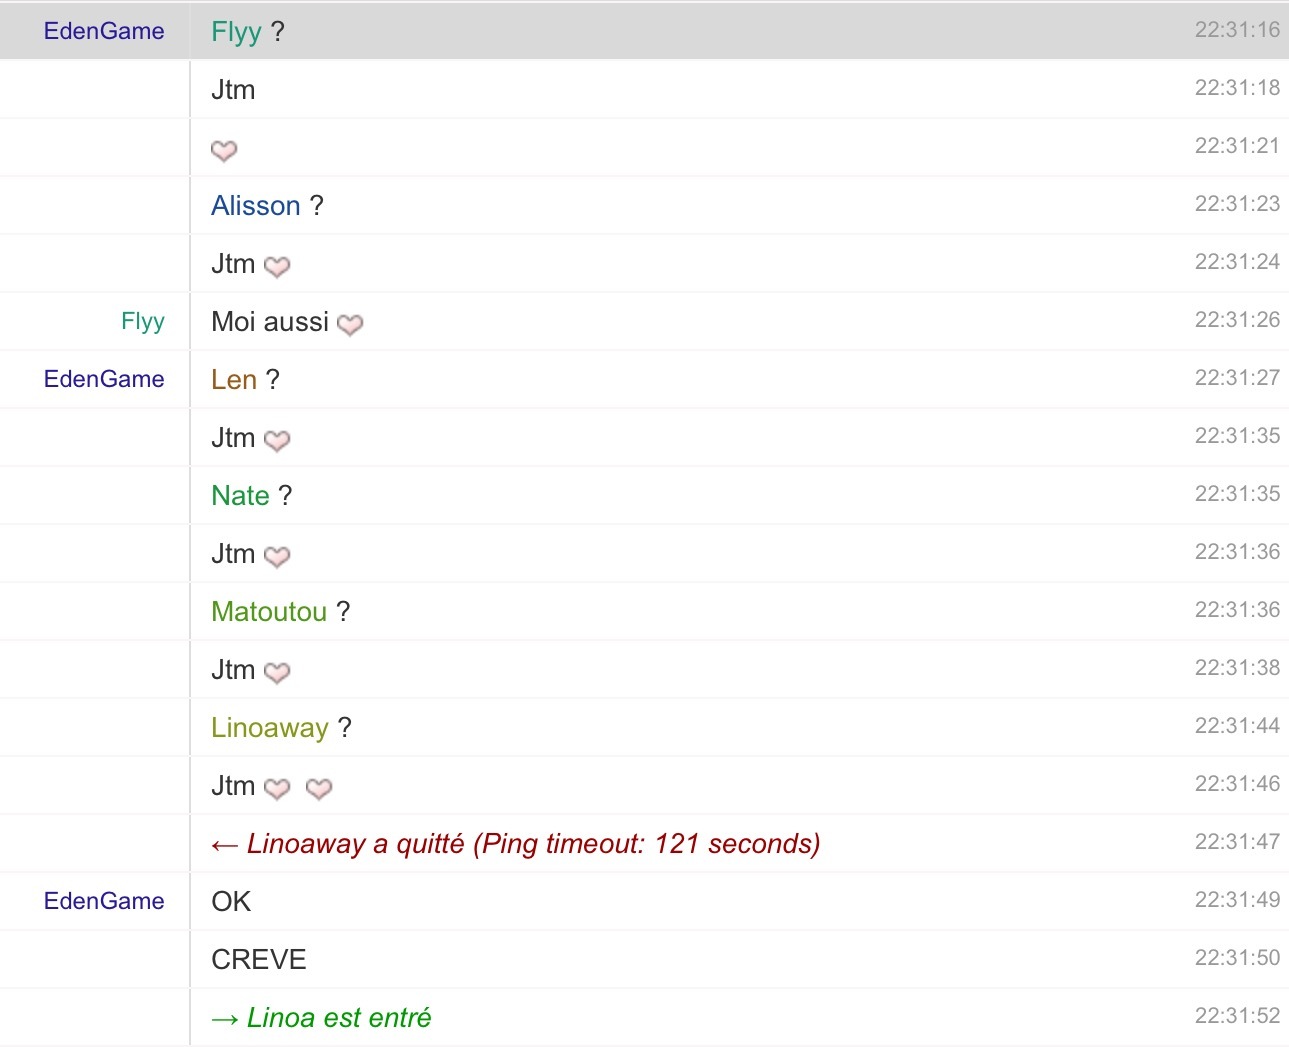Screen dimensions: 1289x1047
Task: Select the Matoutou nickname in chat
Action: (269, 612)
